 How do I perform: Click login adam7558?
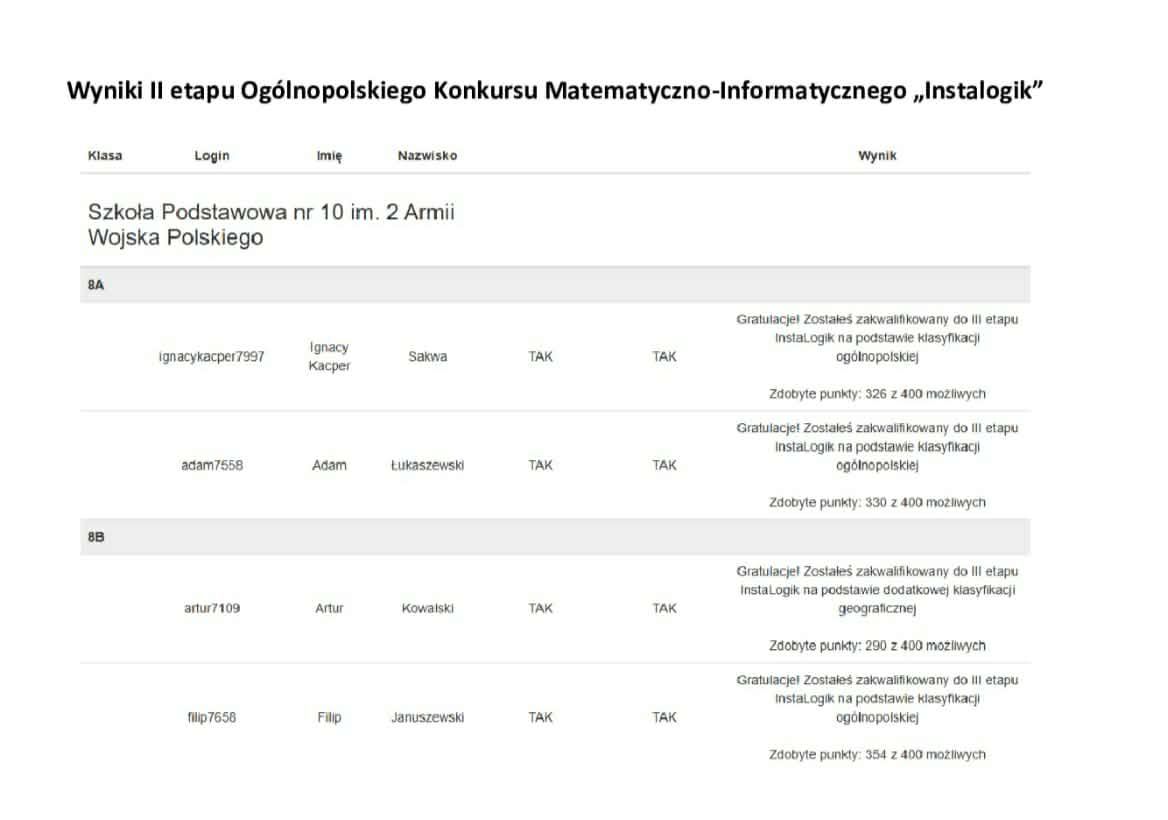click(212, 465)
